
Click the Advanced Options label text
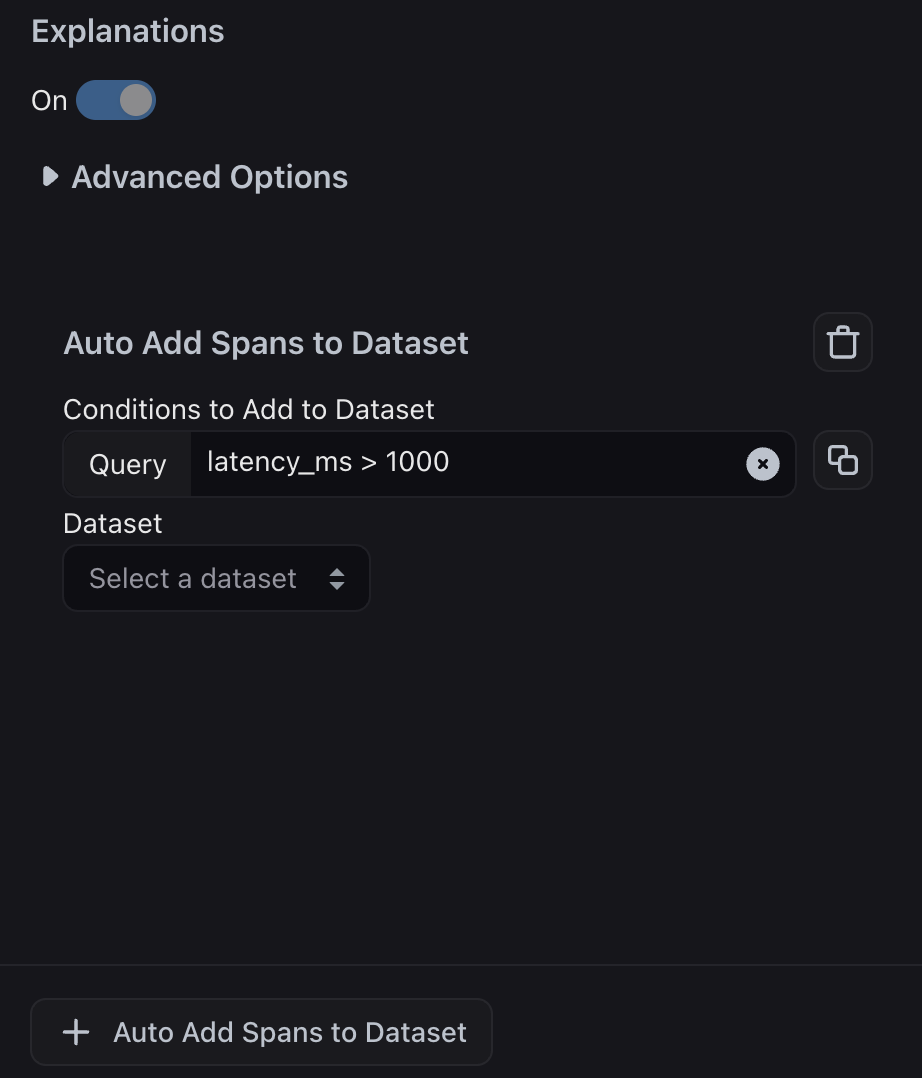210,177
